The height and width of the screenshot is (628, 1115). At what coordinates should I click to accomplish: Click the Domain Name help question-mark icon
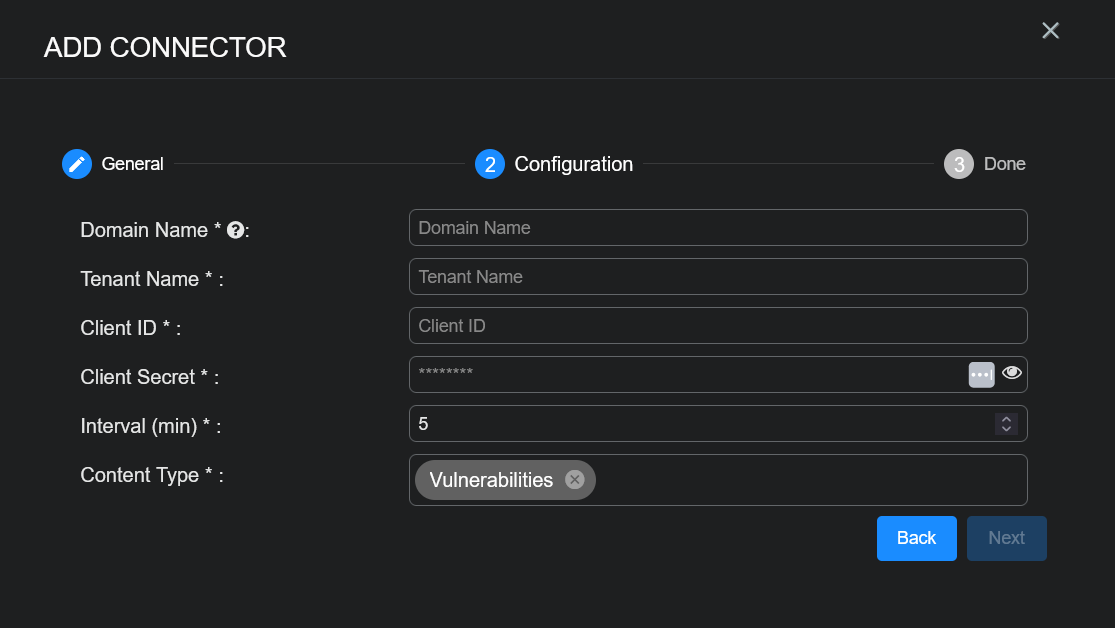(236, 230)
